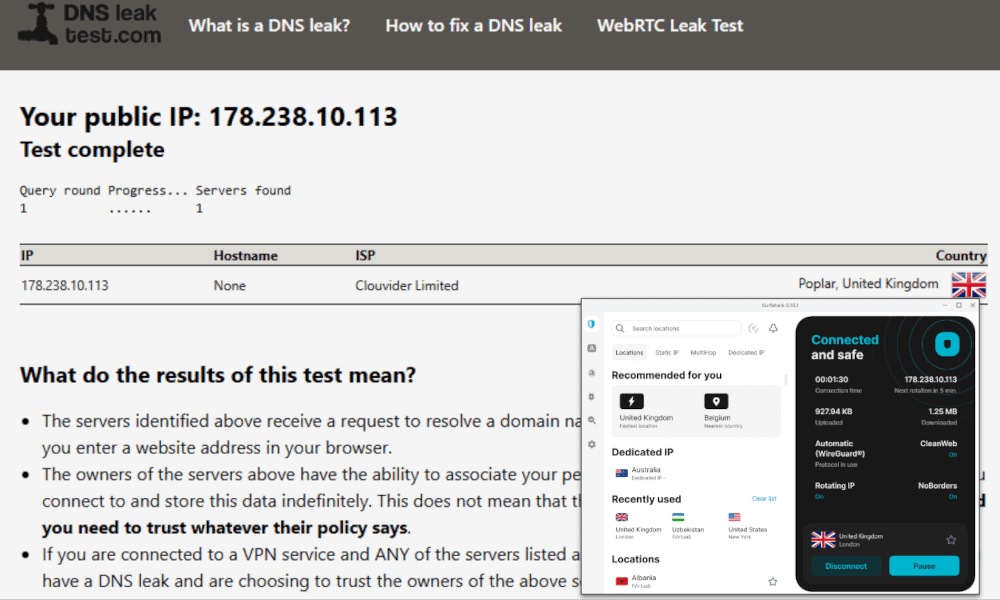Open the What is a DNS leak? page

point(269,26)
